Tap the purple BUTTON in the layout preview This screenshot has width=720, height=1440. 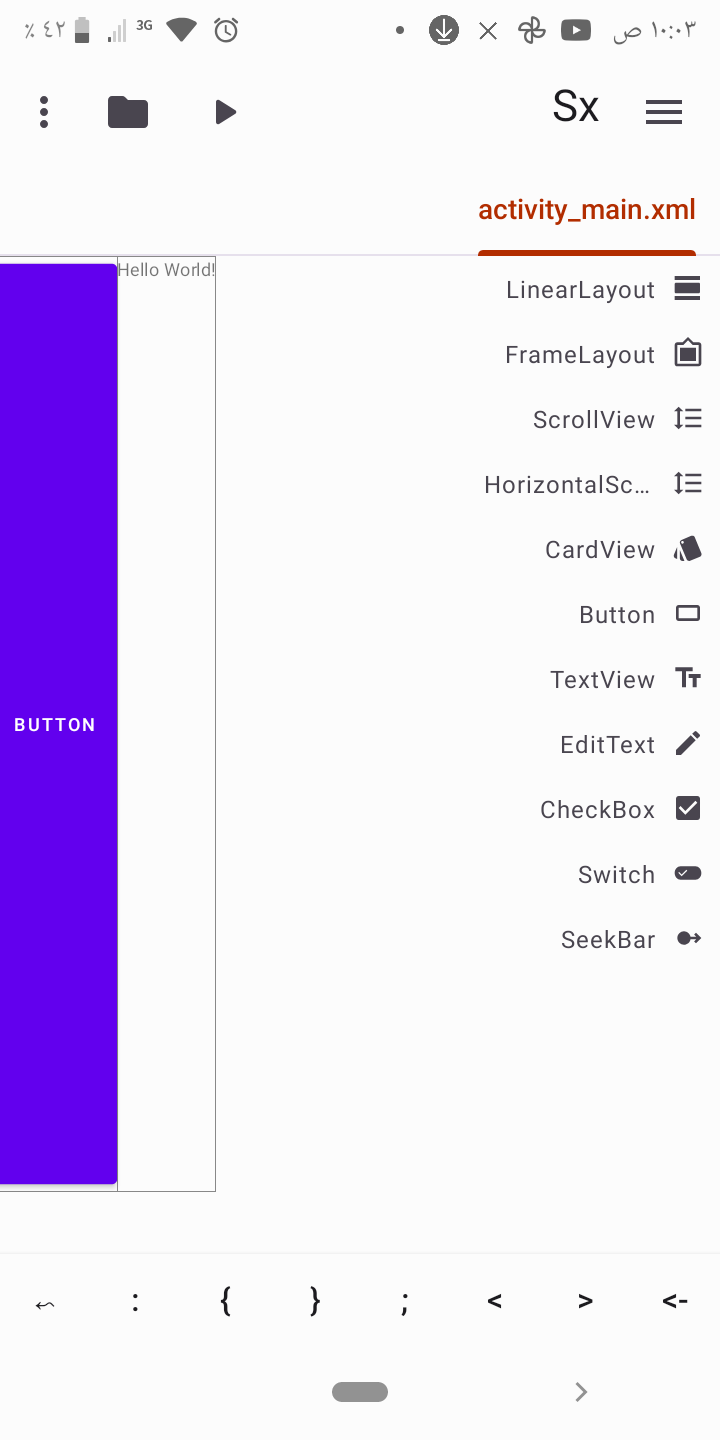(x=55, y=724)
